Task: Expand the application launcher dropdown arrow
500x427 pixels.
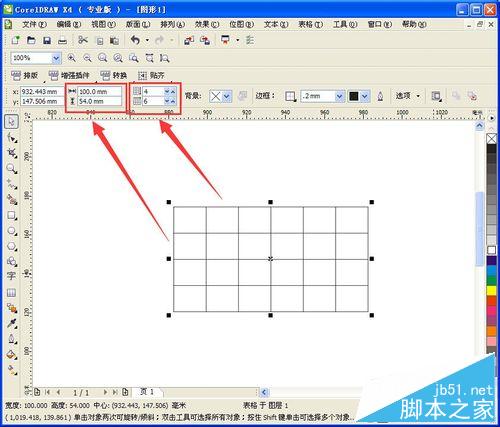Action: 237,40
